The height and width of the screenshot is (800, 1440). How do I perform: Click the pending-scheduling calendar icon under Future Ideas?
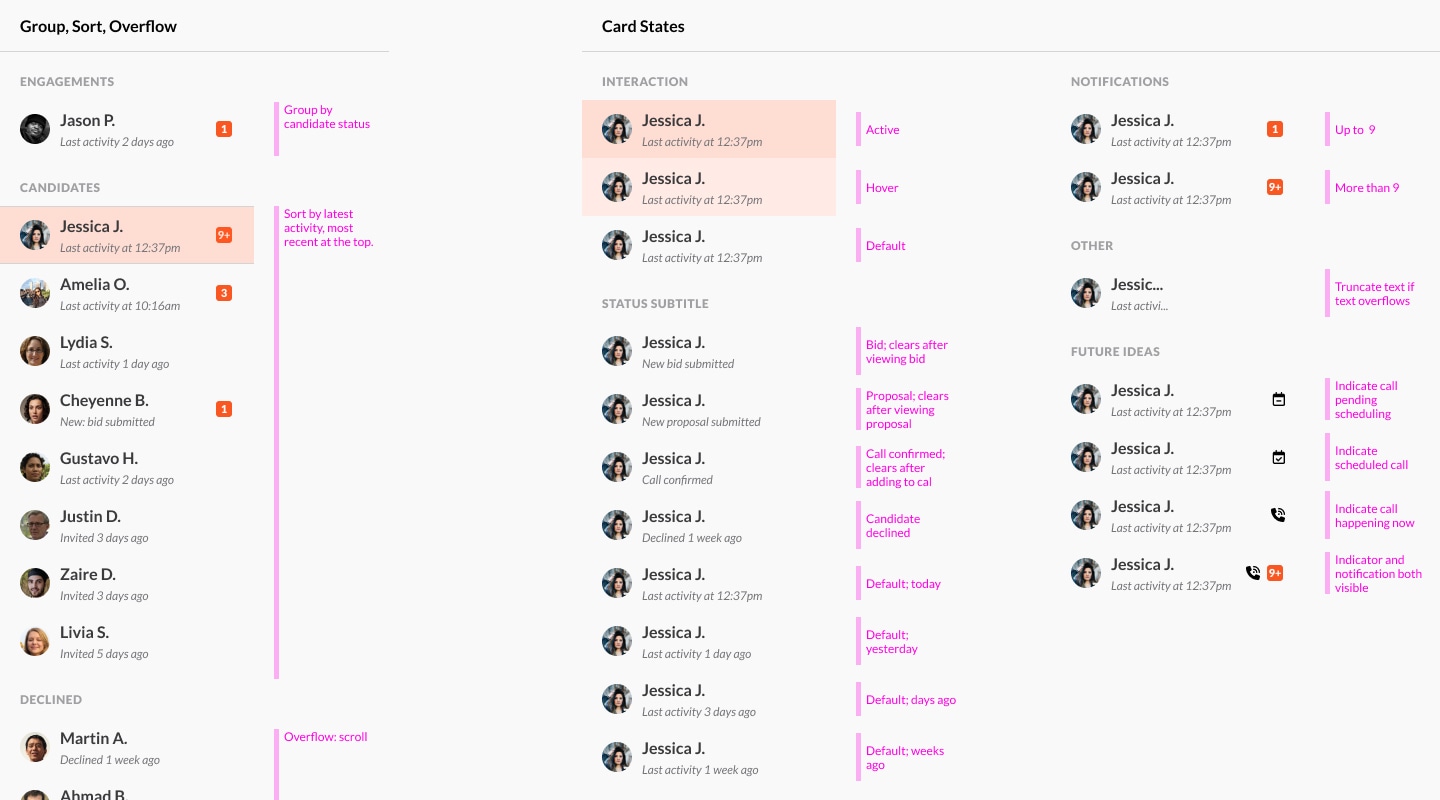click(1278, 399)
